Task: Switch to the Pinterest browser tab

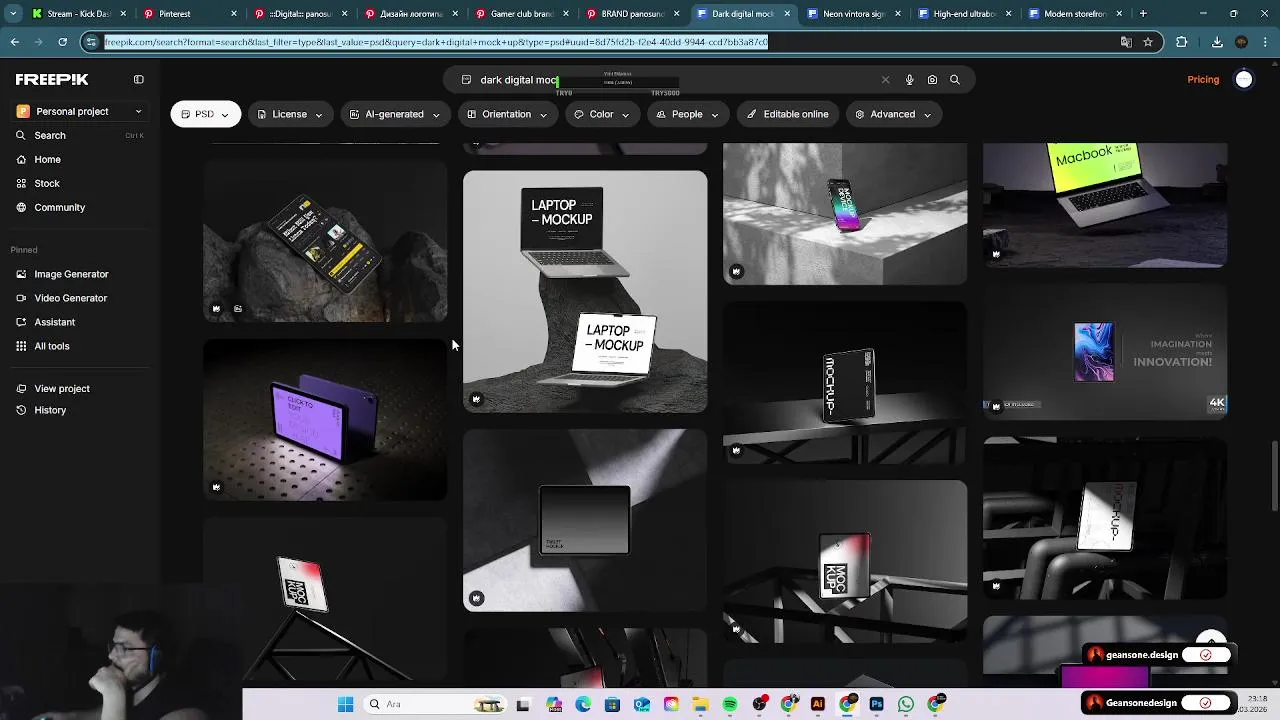Action: [190, 14]
